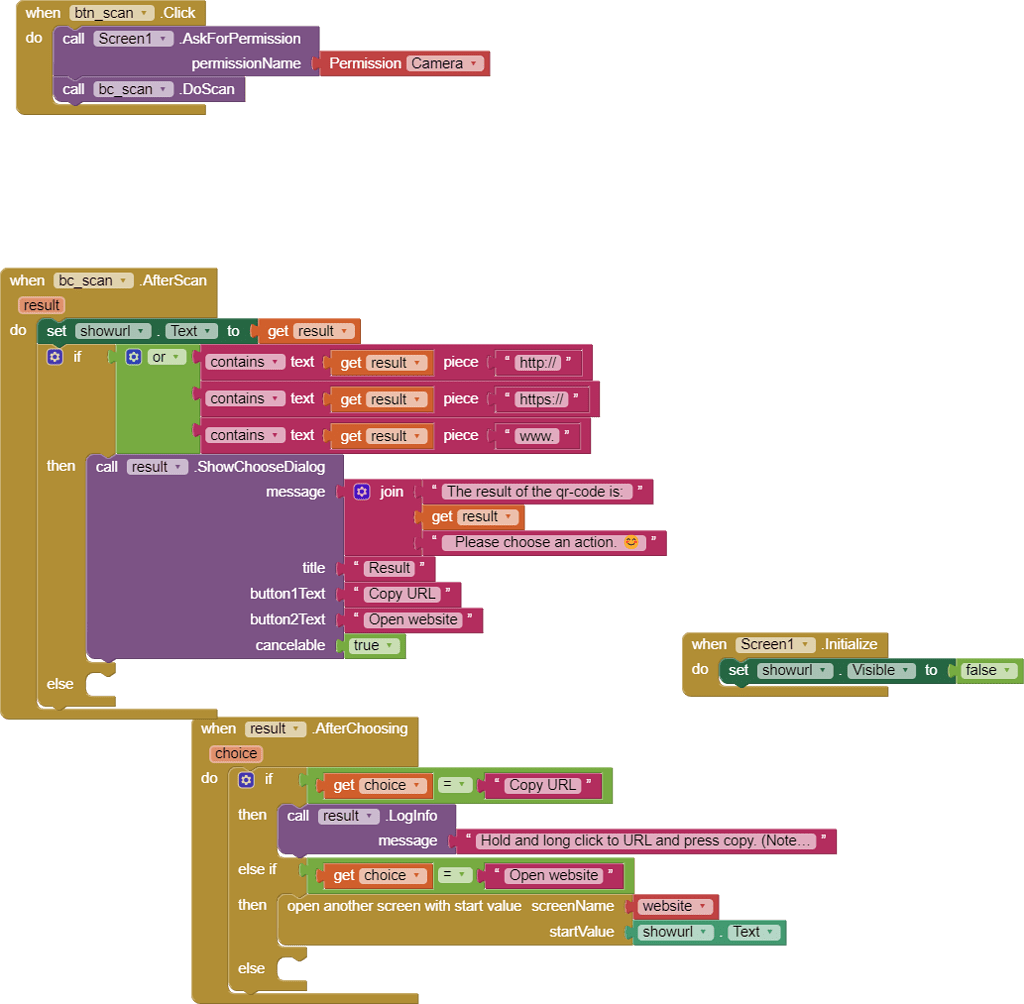This screenshot has width=1024, height=1004.
Task: Expand the Camera permission dropdown
Action: coord(446,63)
